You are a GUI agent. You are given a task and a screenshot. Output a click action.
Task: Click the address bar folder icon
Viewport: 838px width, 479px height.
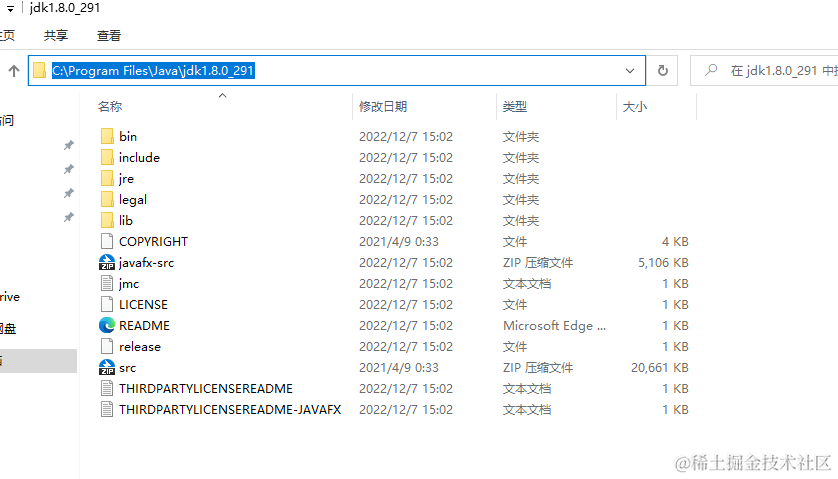[x=39, y=71]
